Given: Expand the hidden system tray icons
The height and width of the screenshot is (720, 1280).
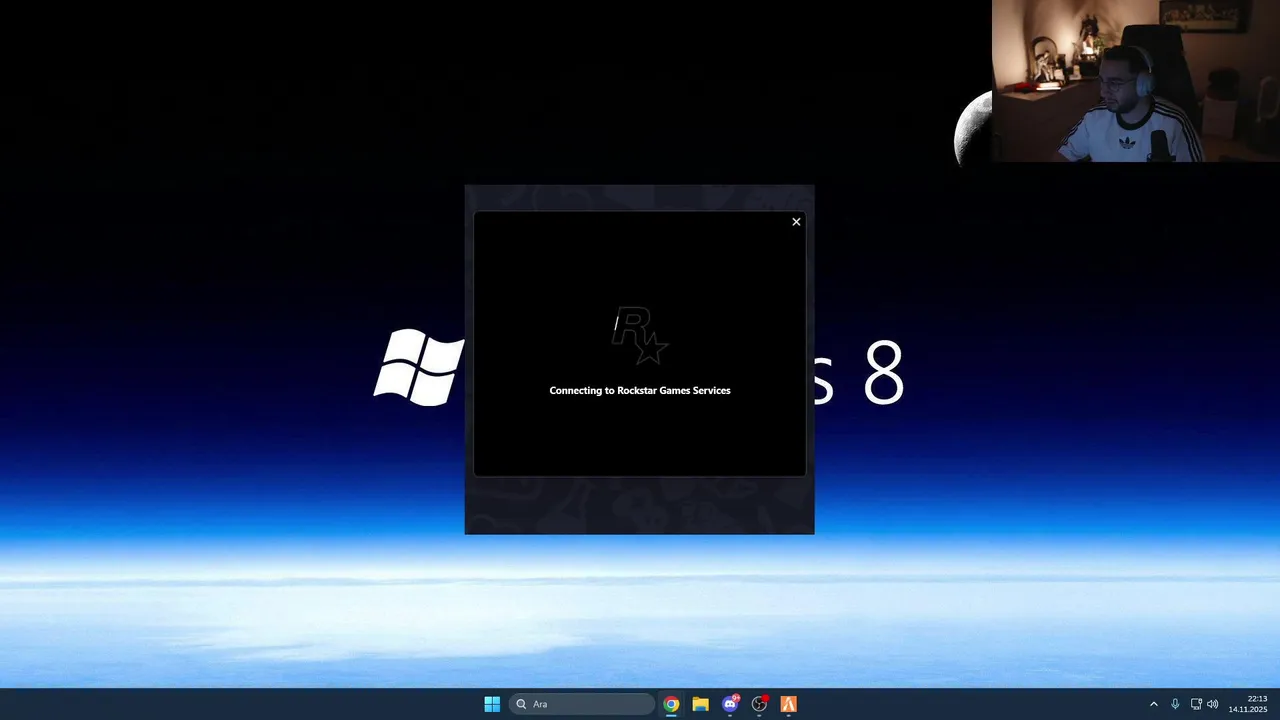Looking at the screenshot, I should coord(1153,704).
